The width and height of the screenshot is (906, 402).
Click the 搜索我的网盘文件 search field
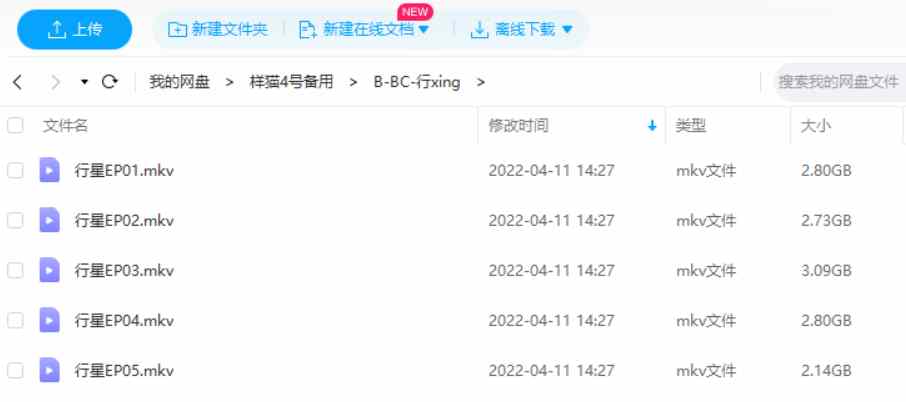point(840,82)
